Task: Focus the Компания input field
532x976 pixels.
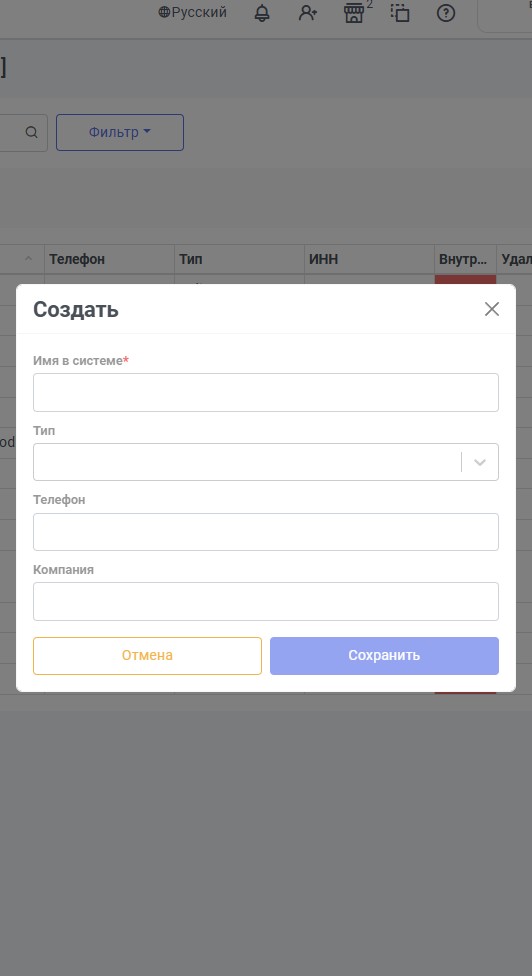Action: [266, 601]
